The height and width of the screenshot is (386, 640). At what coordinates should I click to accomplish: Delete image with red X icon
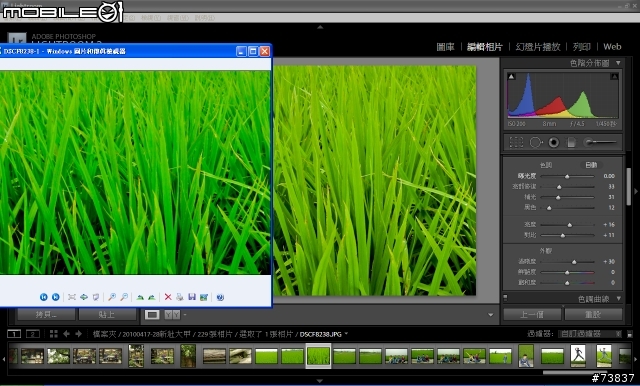click(x=168, y=297)
